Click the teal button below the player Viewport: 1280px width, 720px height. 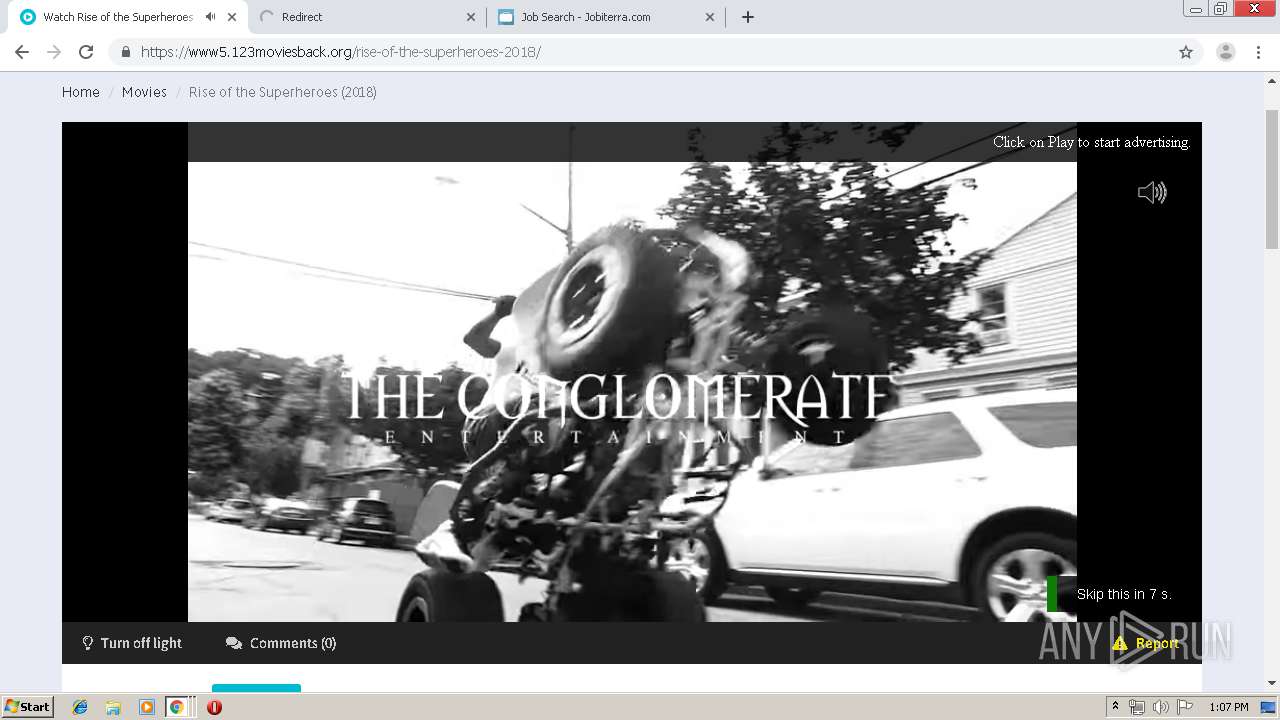[256, 688]
